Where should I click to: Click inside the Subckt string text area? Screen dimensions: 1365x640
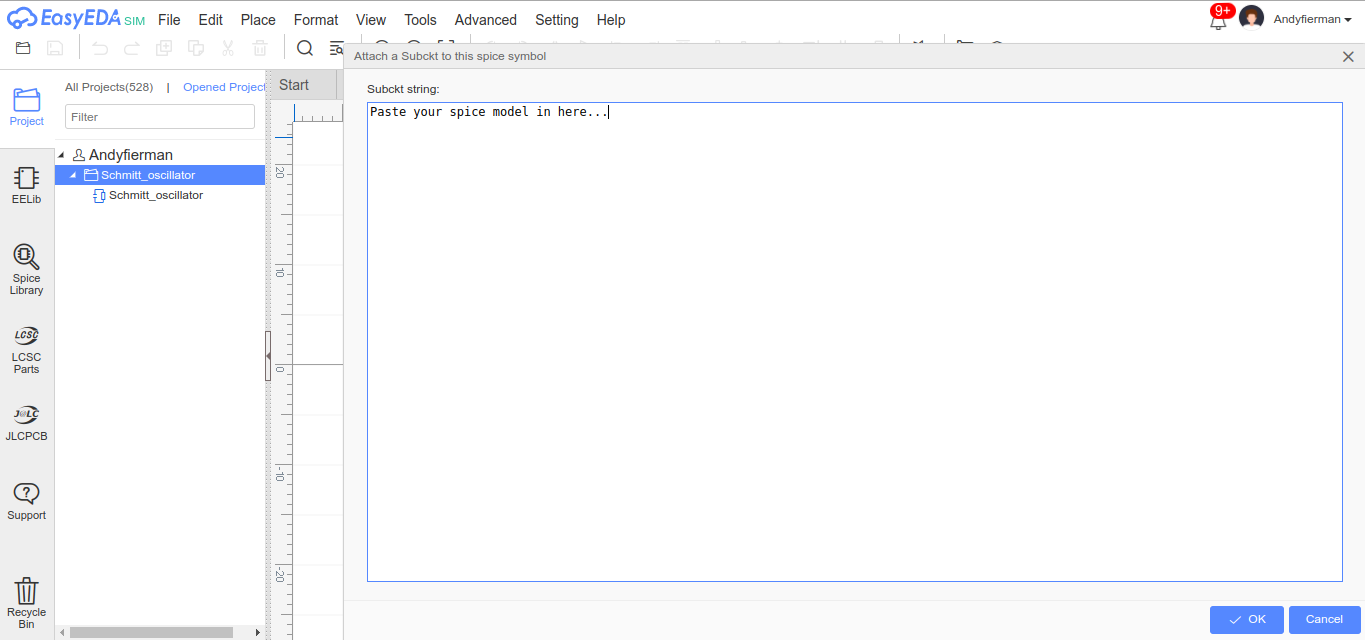854,342
